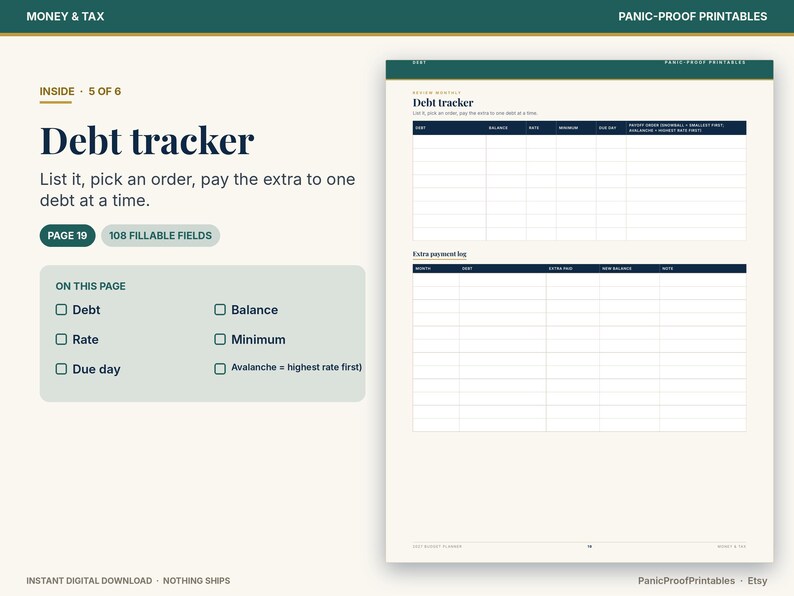Screen dimensions: 794x596
Task: Click INSTANT DIGITAL DOWNLOAD · NOTHING SHIPS footer text
Action: click(128, 581)
